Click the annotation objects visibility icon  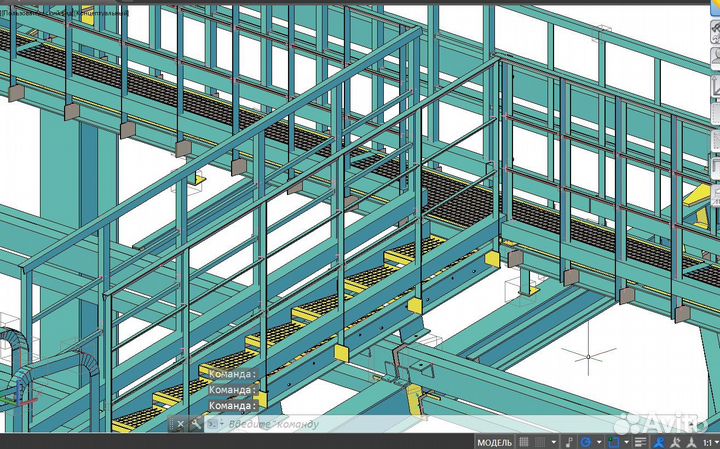click(x=659, y=442)
